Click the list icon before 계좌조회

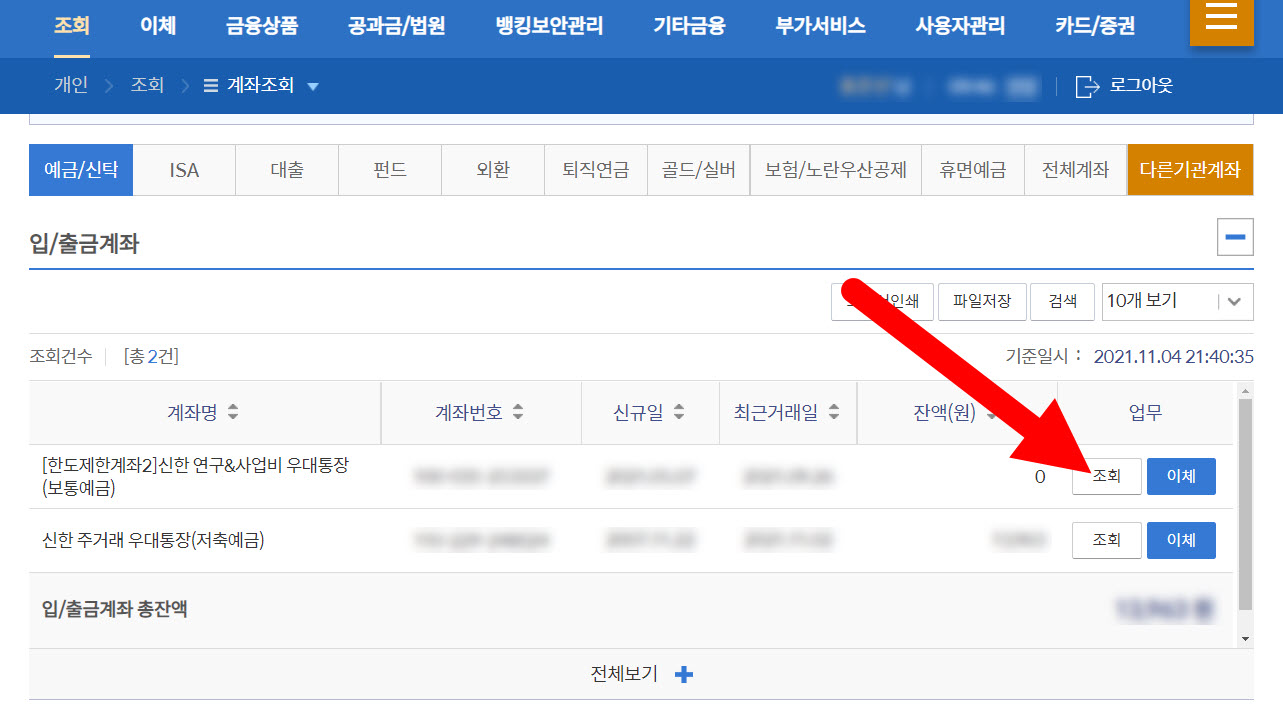pos(211,86)
